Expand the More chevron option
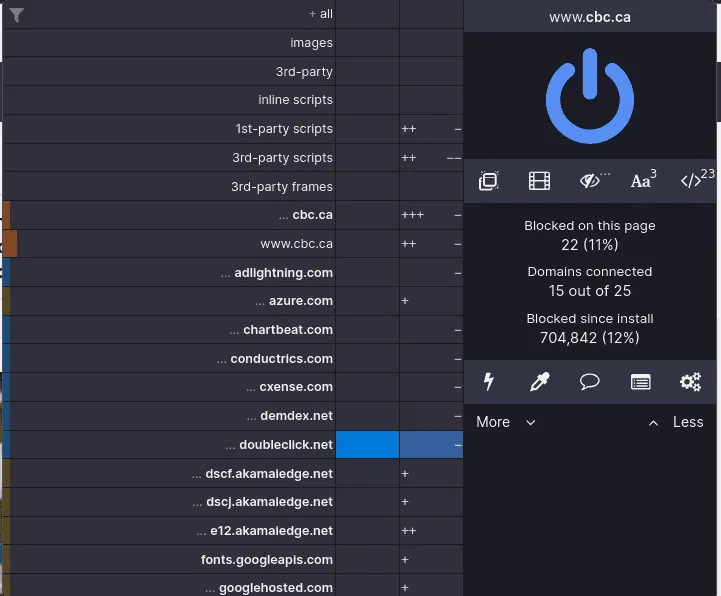The width and height of the screenshot is (721, 596). point(506,422)
